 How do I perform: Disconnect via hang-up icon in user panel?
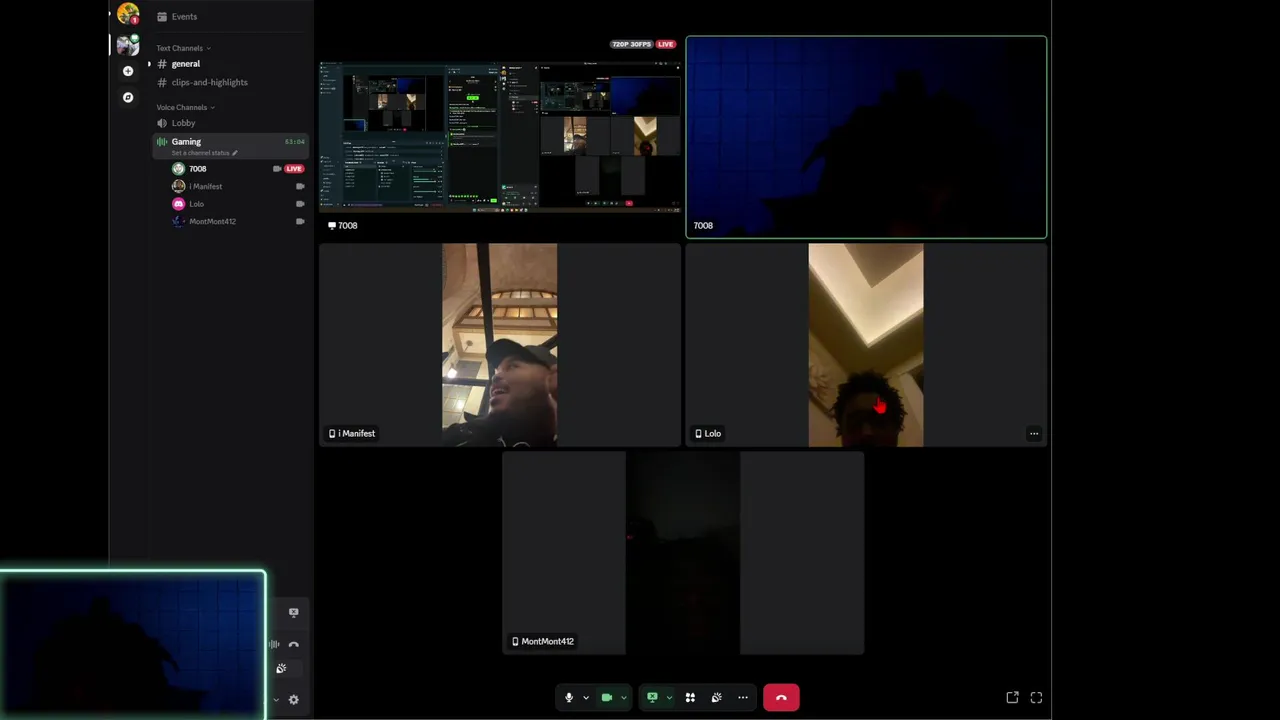pos(293,644)
